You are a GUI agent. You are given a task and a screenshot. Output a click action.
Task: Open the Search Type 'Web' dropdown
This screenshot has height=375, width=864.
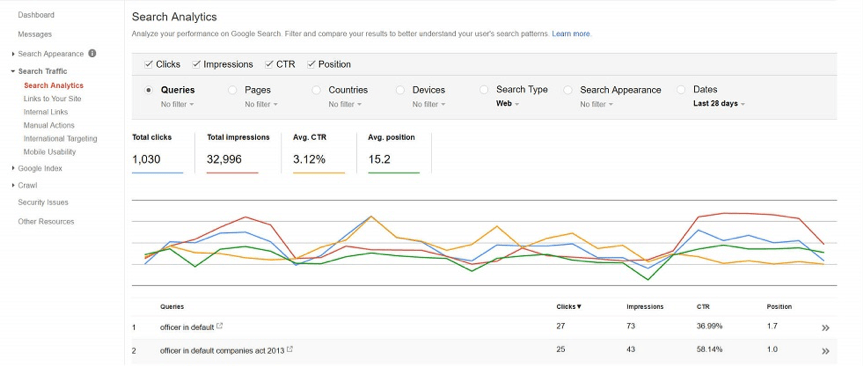coord(507,104)
